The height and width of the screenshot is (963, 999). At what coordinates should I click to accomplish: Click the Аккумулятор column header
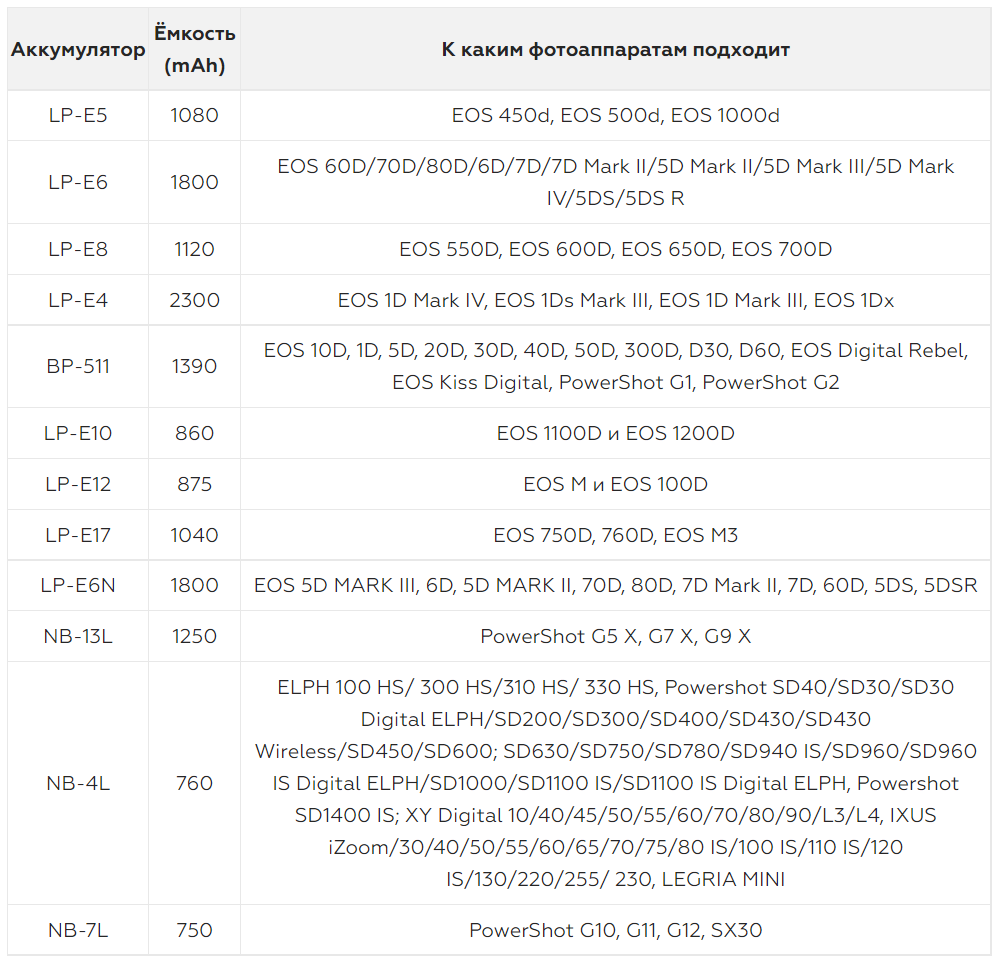pos(78,49)
